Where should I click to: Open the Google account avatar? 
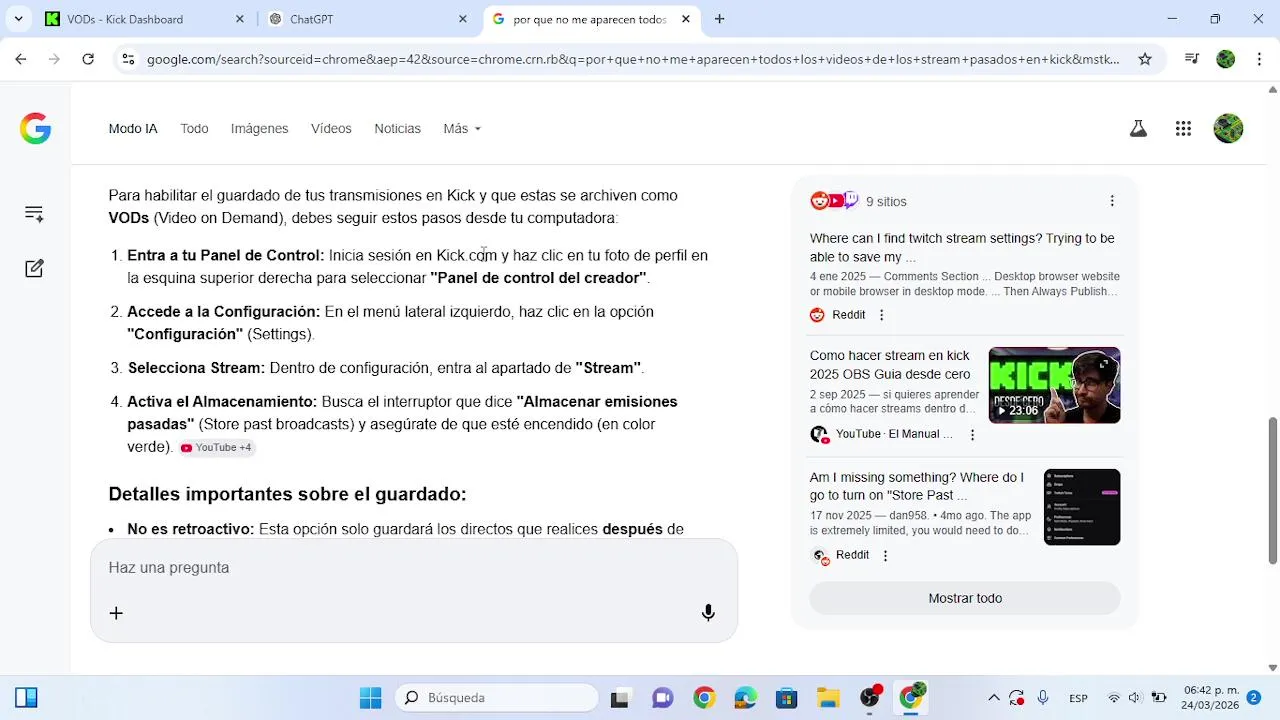pos(1228,128)
